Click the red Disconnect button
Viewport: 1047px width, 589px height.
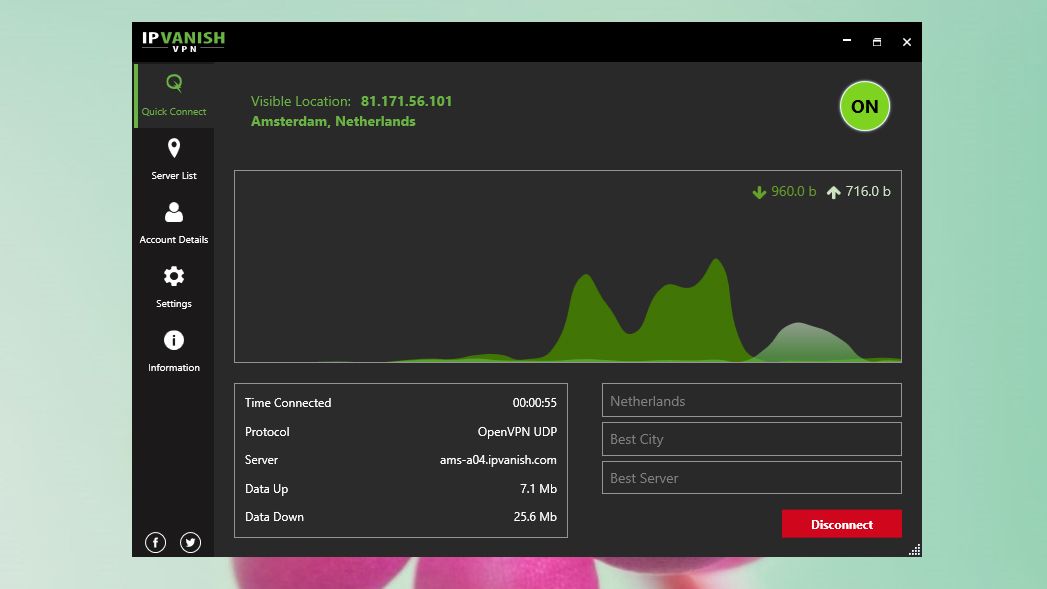tap(841, 524)
